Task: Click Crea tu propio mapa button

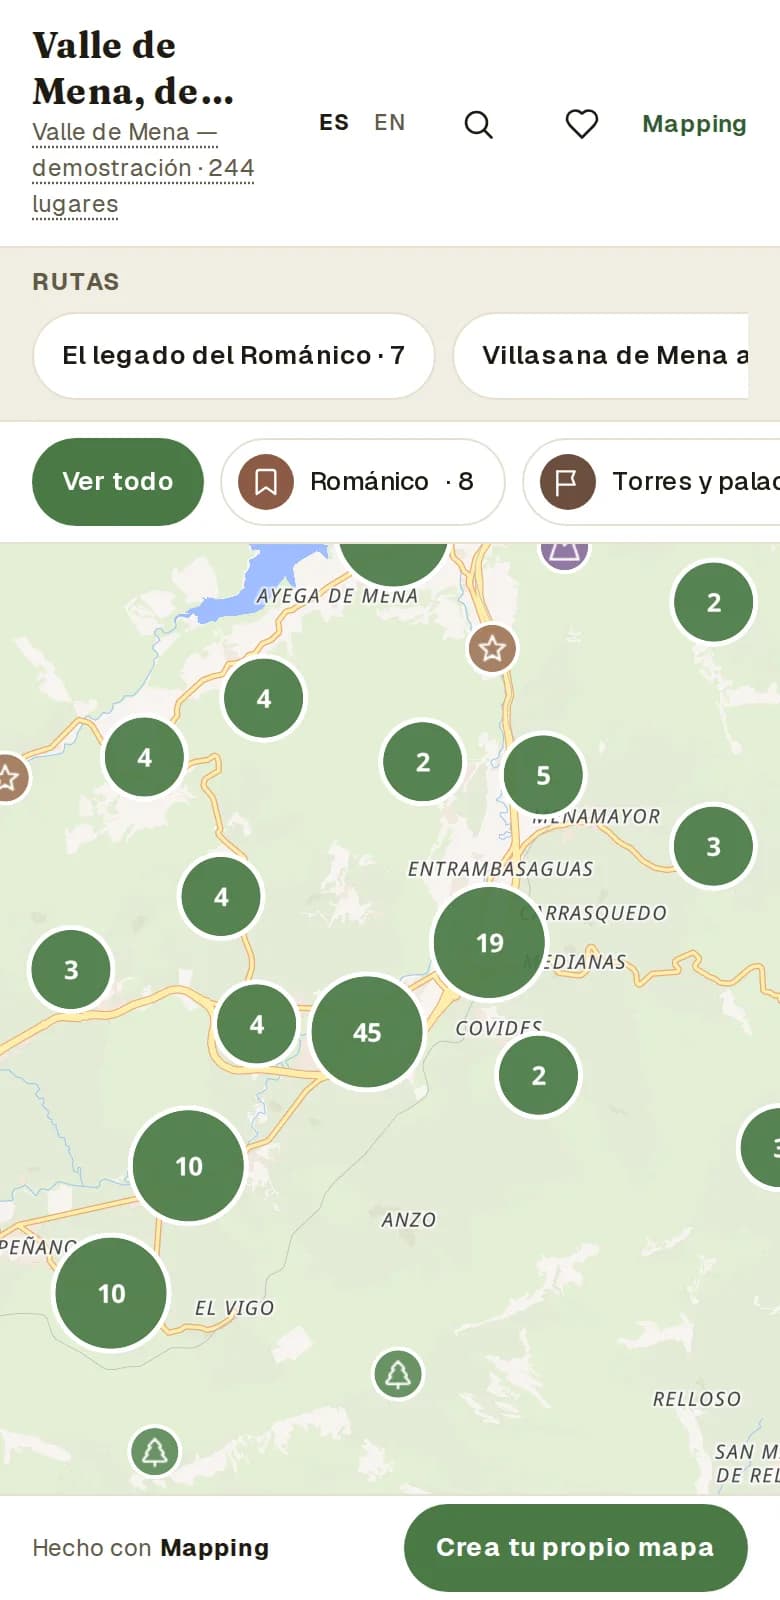Action: (576, 1547)
